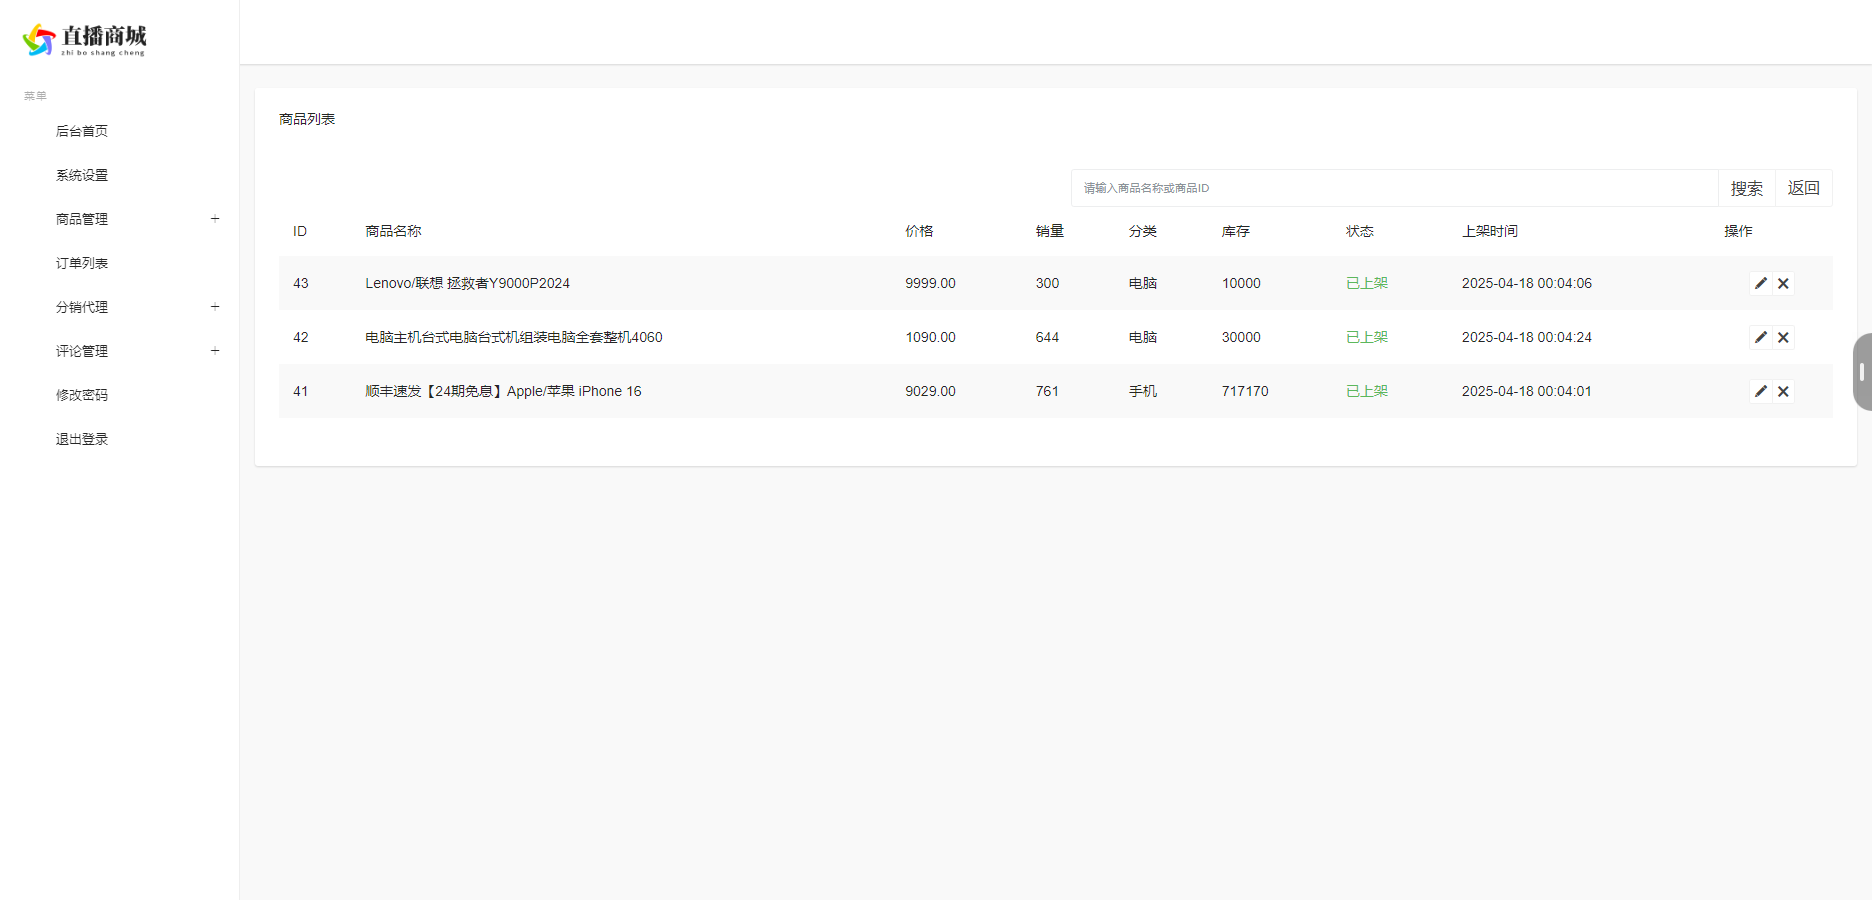This screenshot has width=1872, height=900.
Task: Click the 价格 column header
Action: pyautogui.click(x=919, y=231)
